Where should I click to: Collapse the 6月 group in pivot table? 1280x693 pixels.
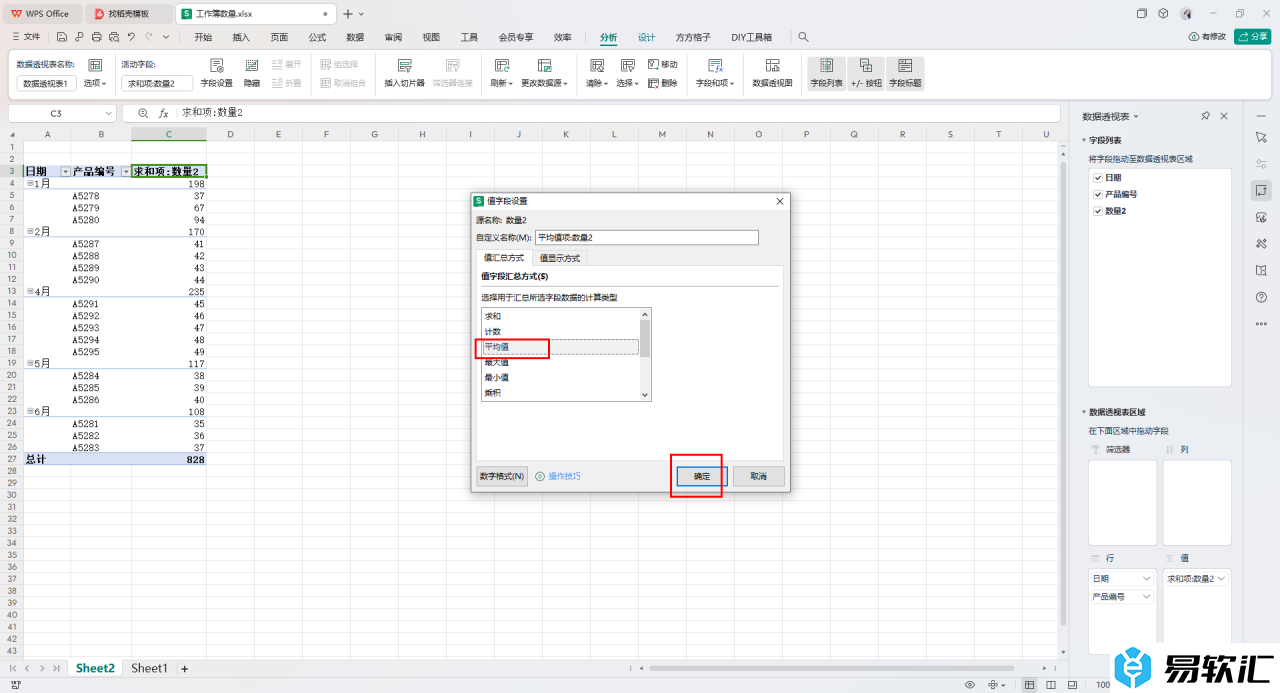pos(30,411)
